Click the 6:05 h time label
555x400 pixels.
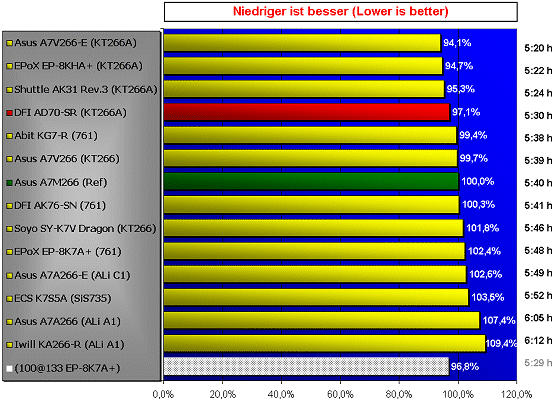538,318
